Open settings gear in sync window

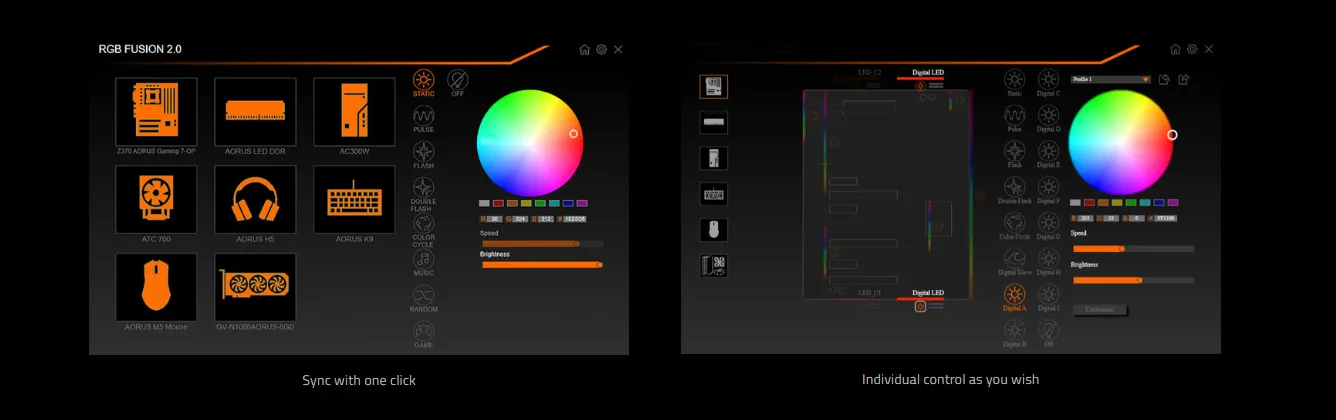(601, 49)
